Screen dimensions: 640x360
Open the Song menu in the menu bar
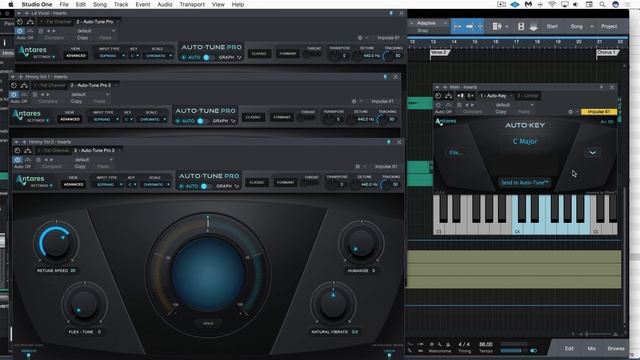pos(100,4)
